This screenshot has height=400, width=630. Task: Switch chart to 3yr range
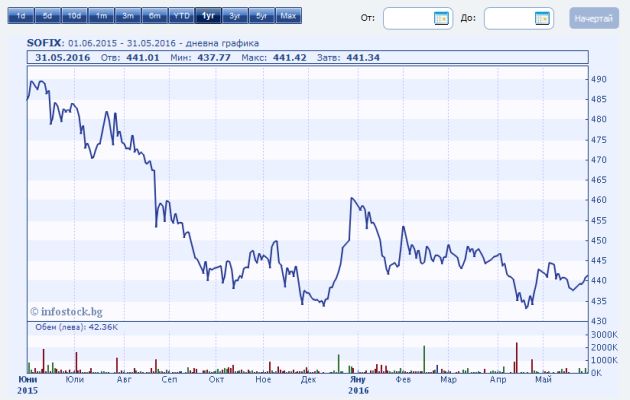pos(235,16)
